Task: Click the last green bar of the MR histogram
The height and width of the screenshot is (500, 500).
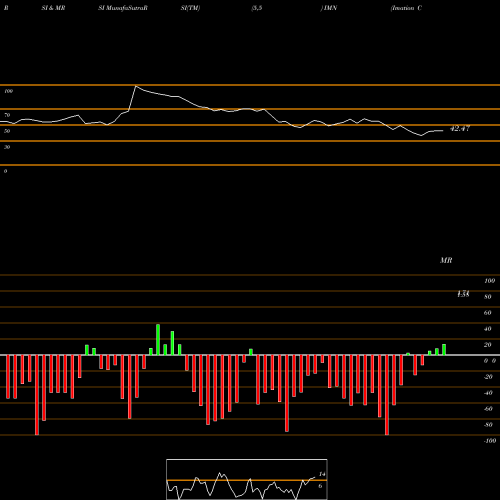Action: coord(444,349)
